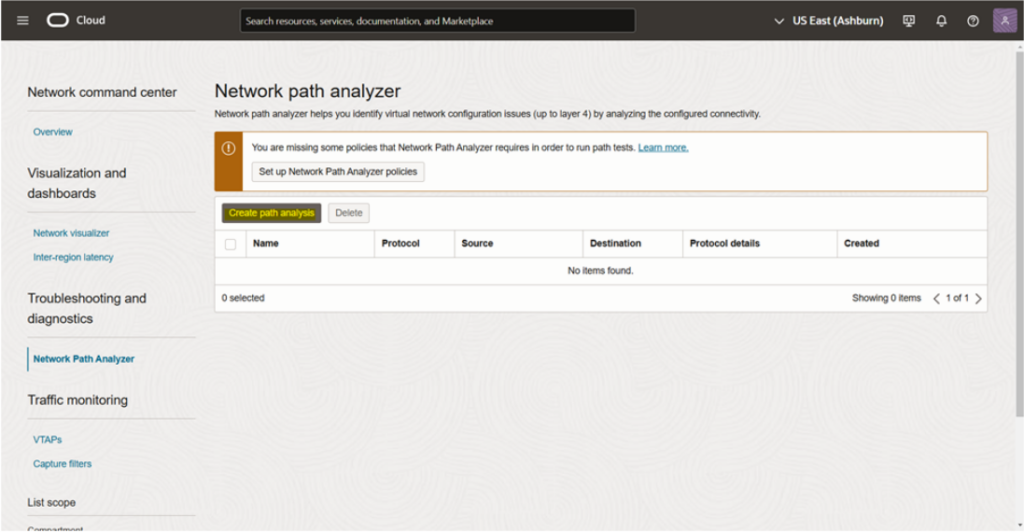Click Set up Network Path Analyzer policies

pos(338,172)
